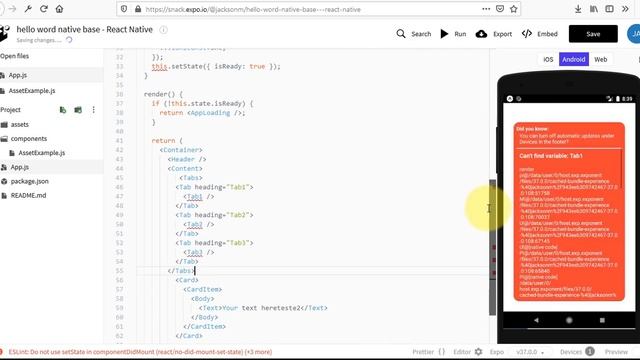Screen dimensions: 640x360
Task: Export the project using the Export button
Action: click(493, 34)
